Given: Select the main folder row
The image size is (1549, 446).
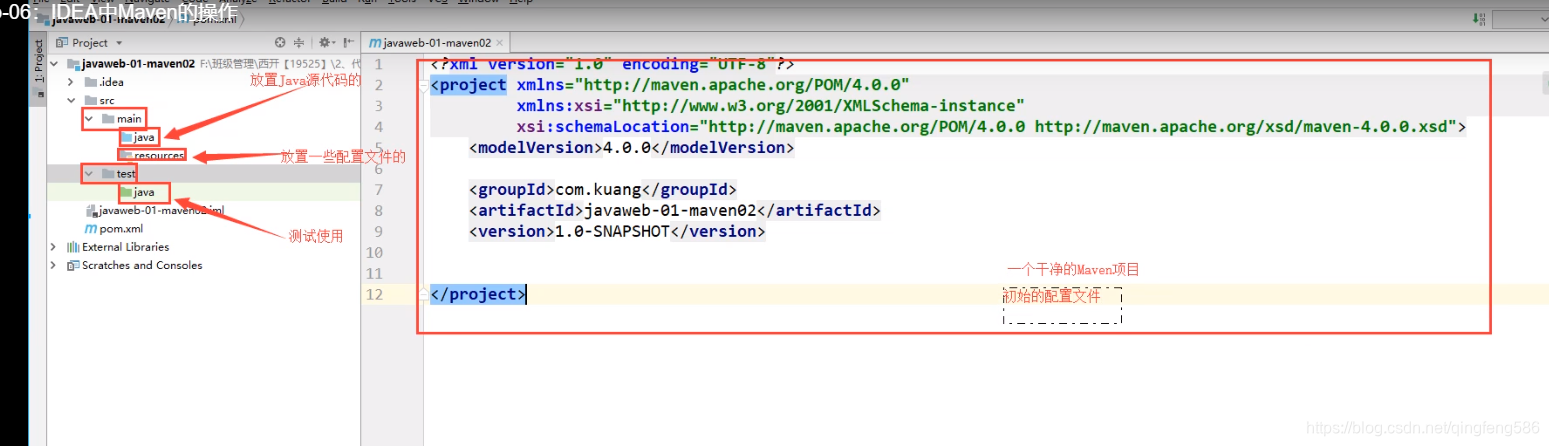Looking at the screenshot, I should (122, 119).
